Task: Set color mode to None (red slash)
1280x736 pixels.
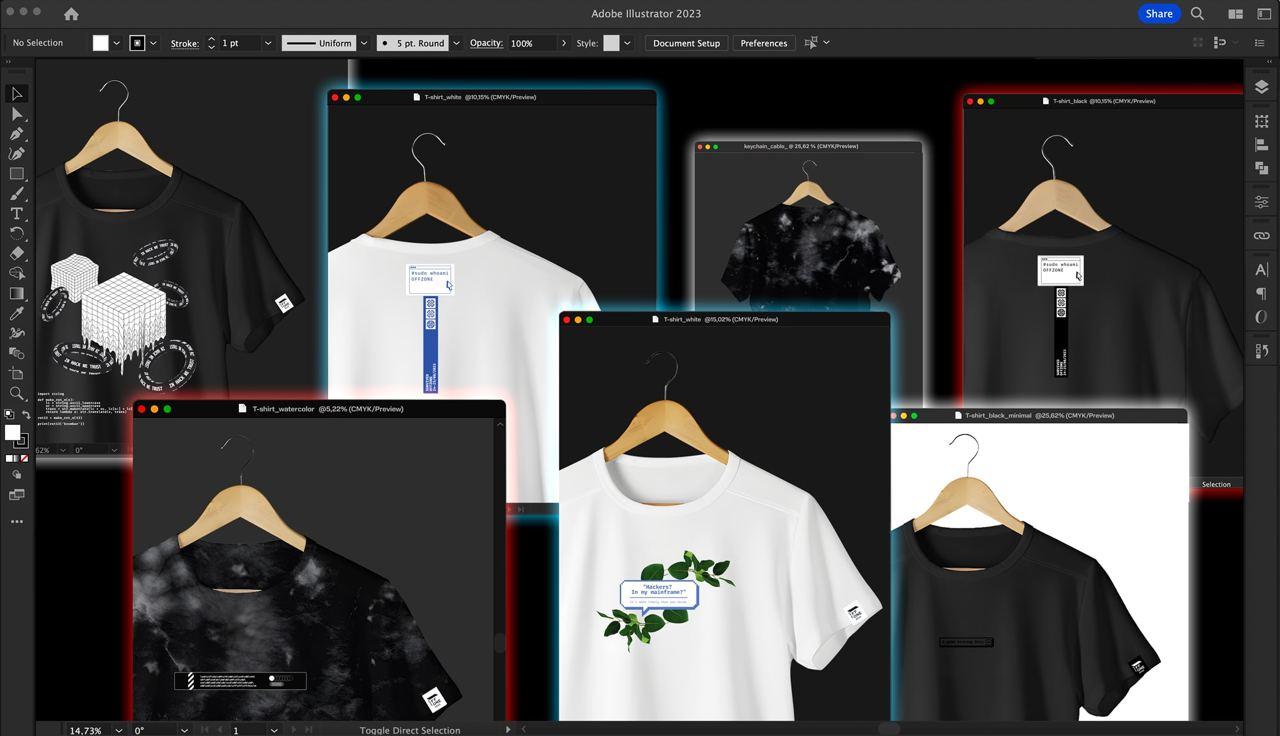Action: (x=25, y=459)
